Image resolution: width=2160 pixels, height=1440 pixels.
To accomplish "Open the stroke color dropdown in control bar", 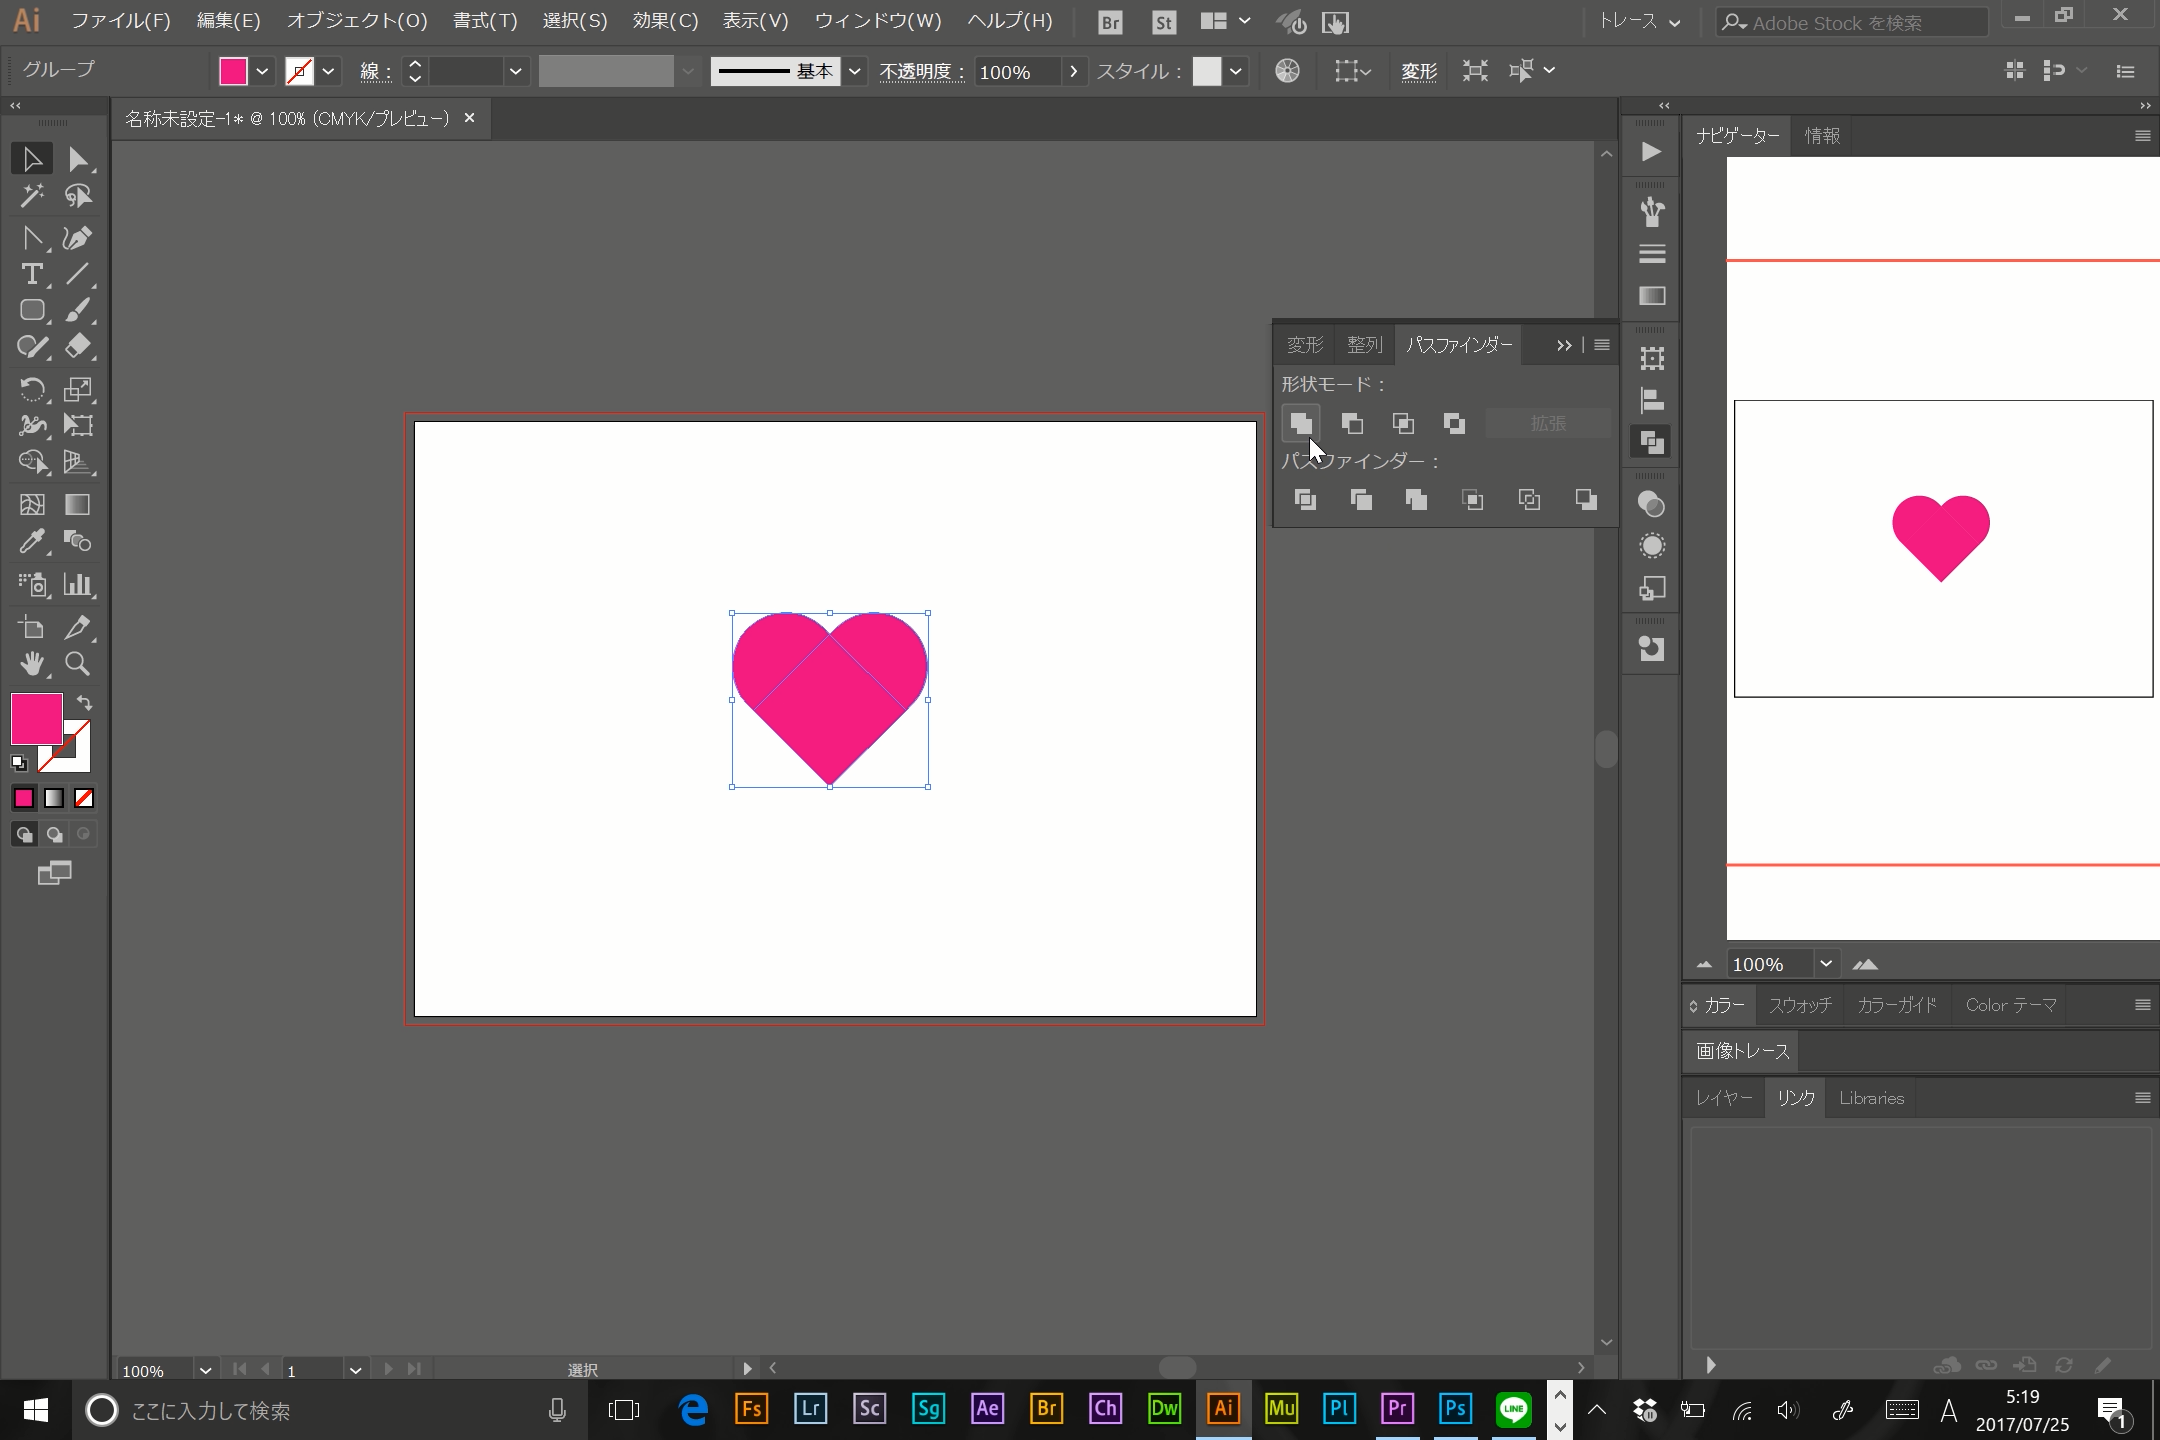I will tap(328, 71).
